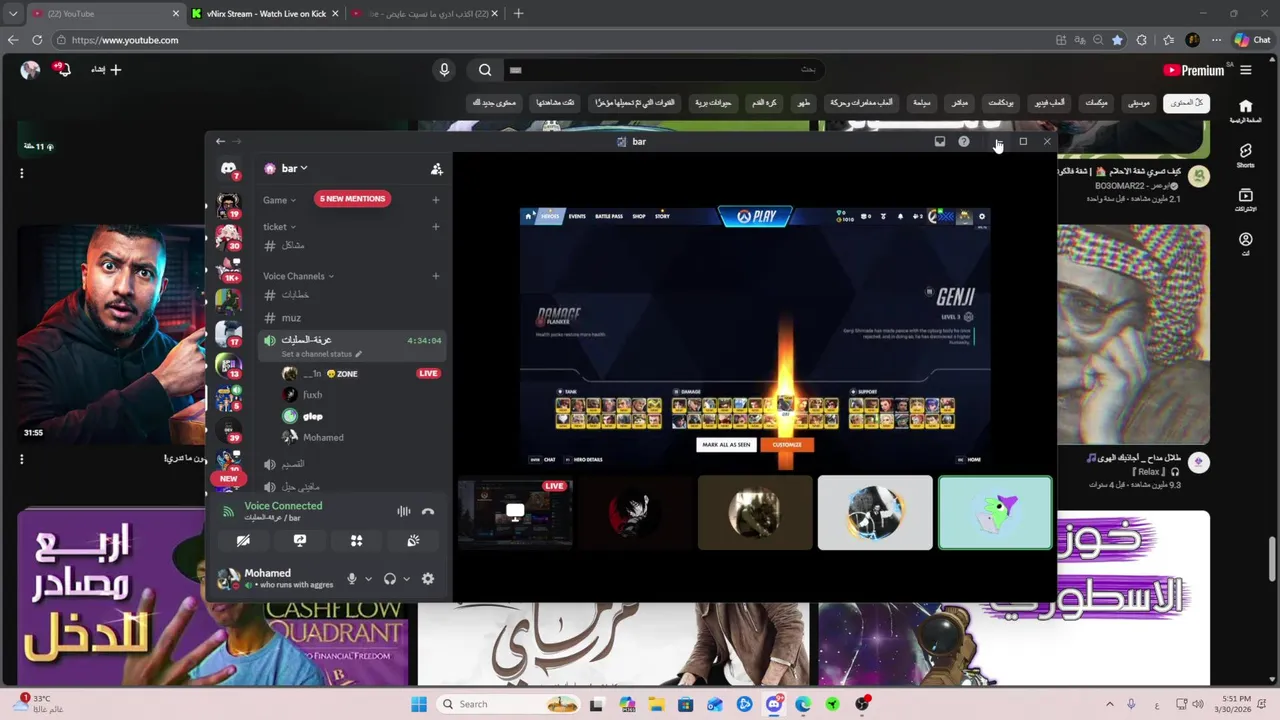Open new Chrome tab
The width and height of the screenshot is (1280, 720).
coord(518,14)
